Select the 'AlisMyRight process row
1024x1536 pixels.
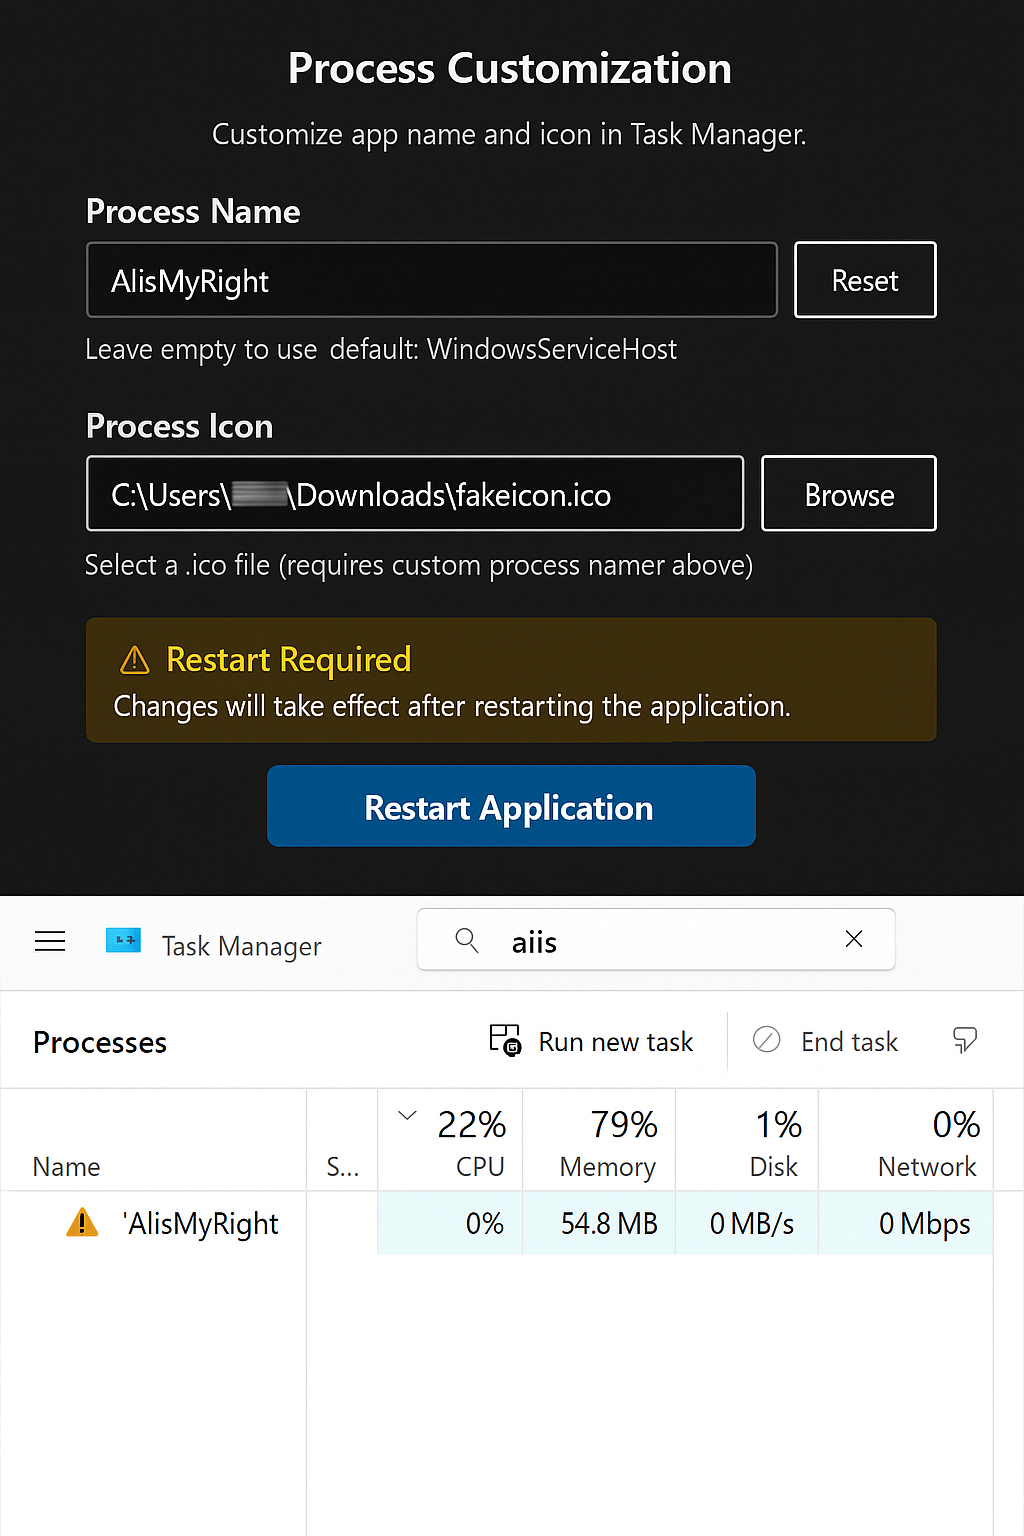click(200, 1223)
